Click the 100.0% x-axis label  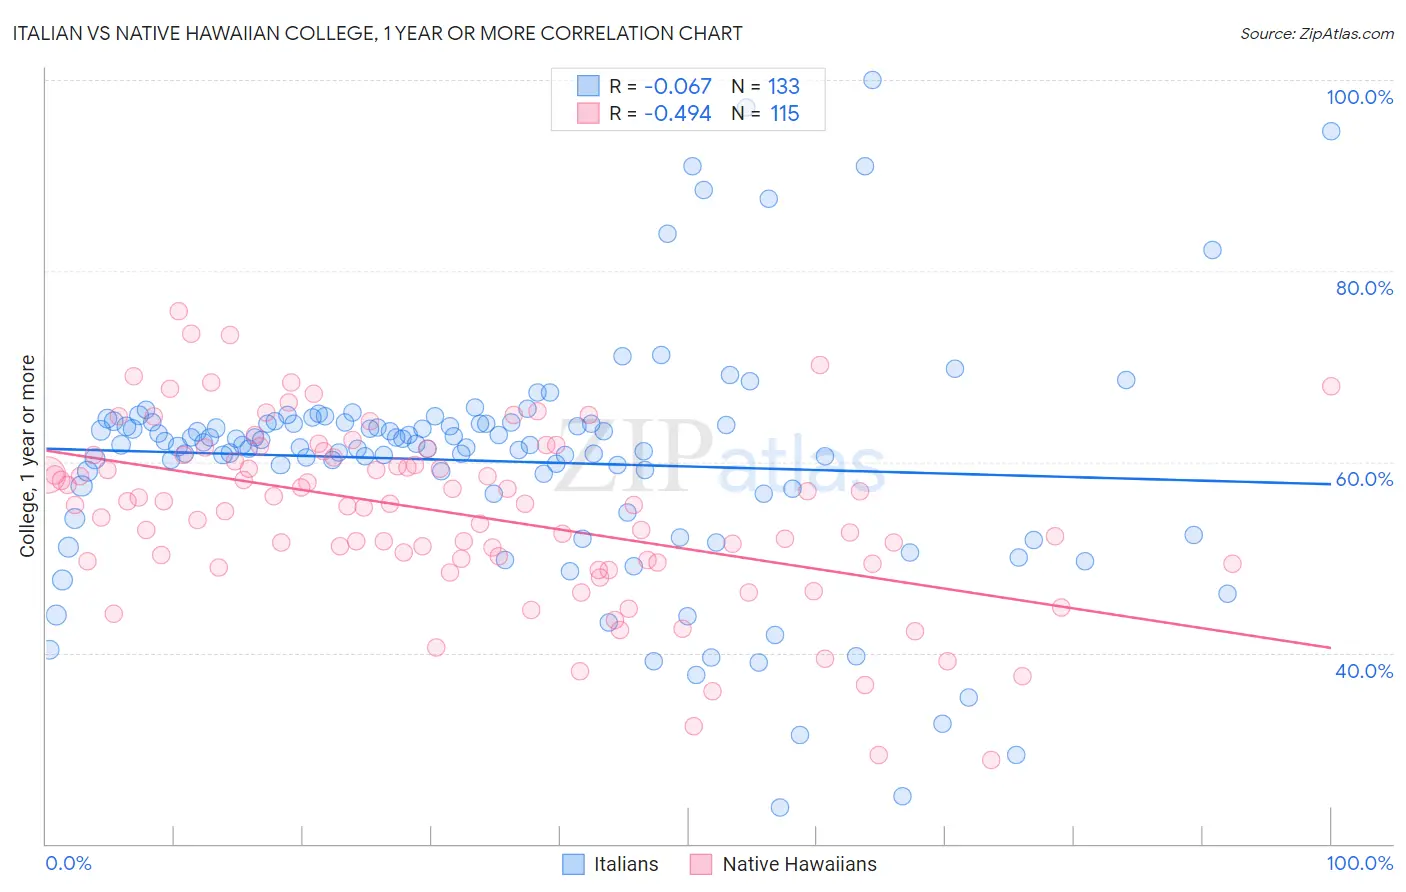point(1360,863)
